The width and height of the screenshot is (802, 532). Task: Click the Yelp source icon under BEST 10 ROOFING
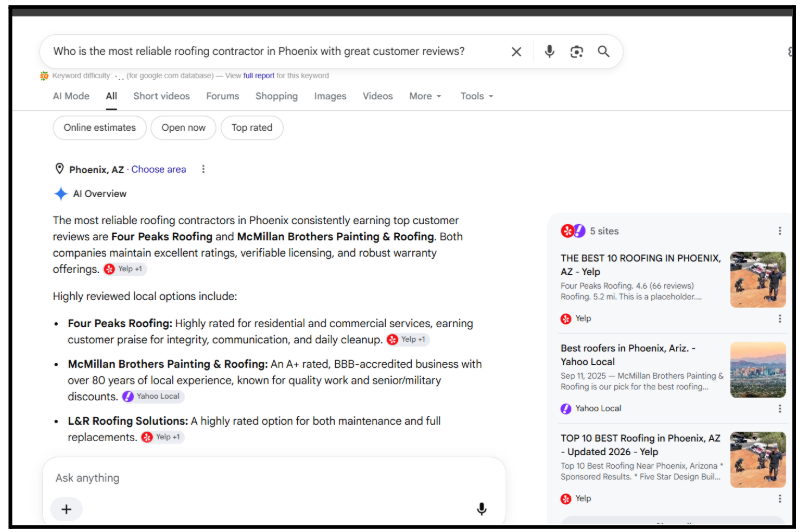566,319
